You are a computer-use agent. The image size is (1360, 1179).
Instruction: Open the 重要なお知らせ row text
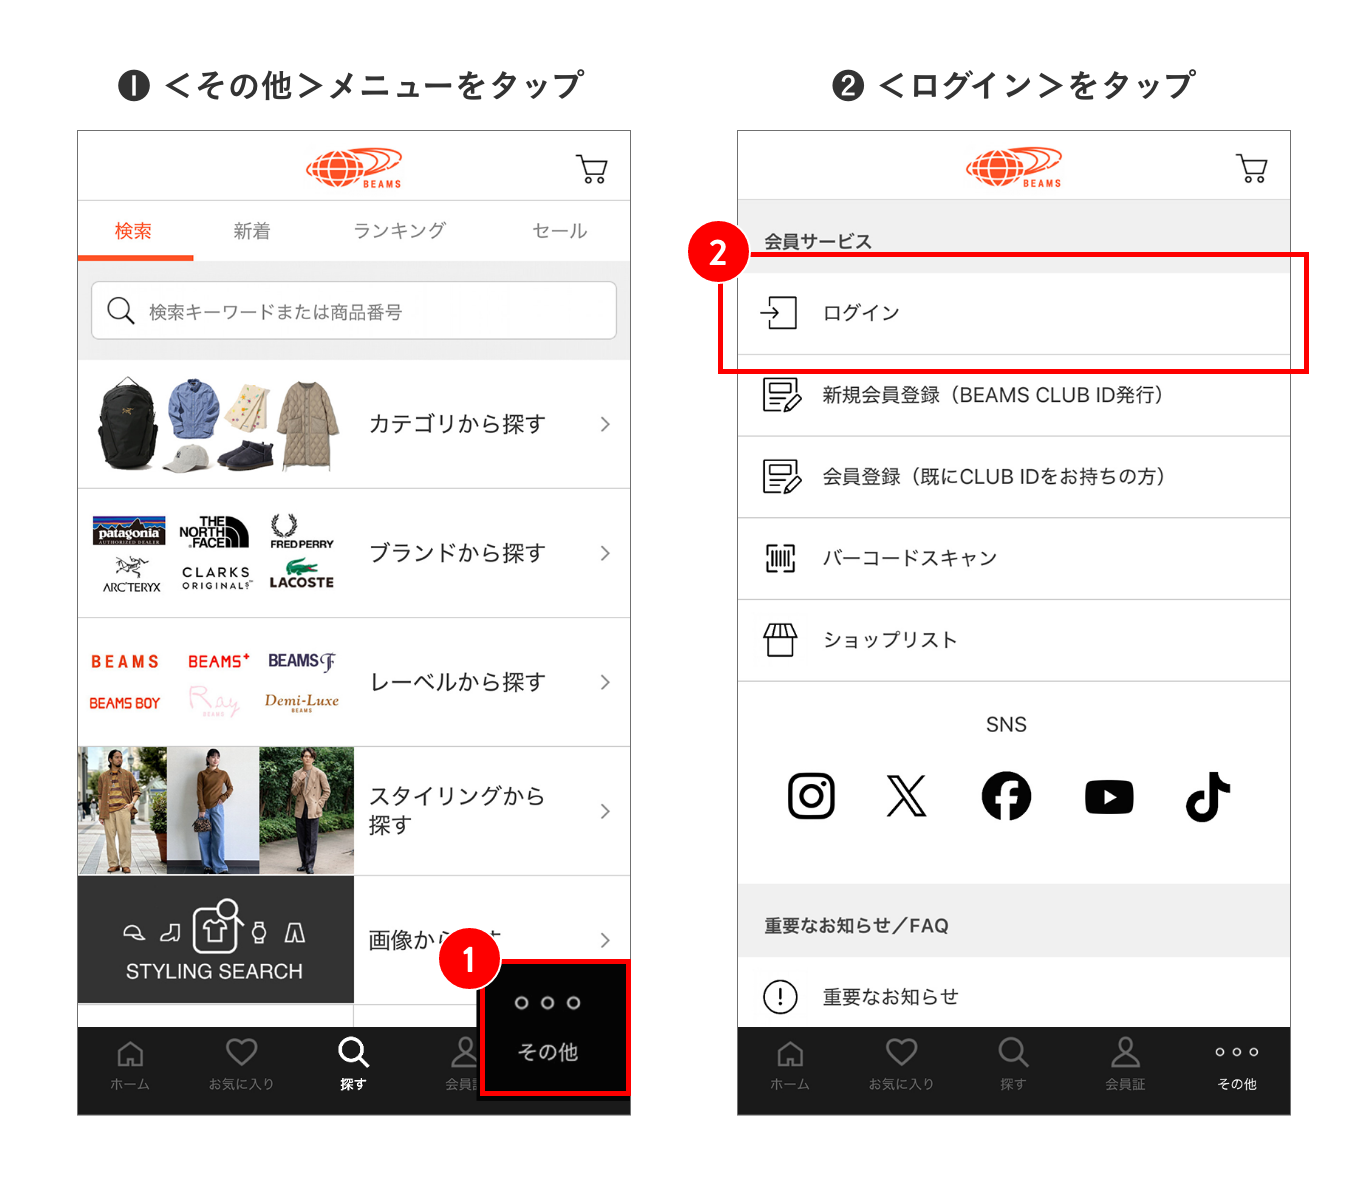891,996
